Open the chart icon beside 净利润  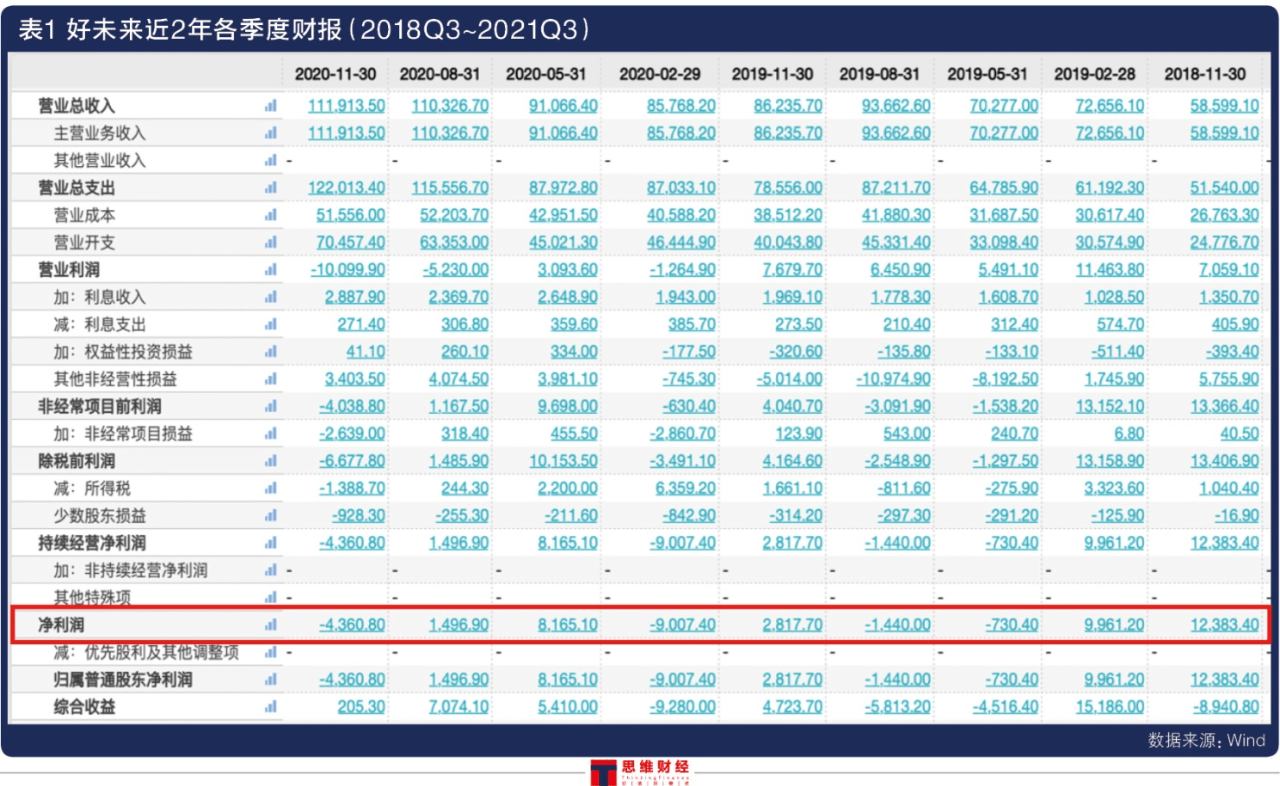tap(268, 622)
